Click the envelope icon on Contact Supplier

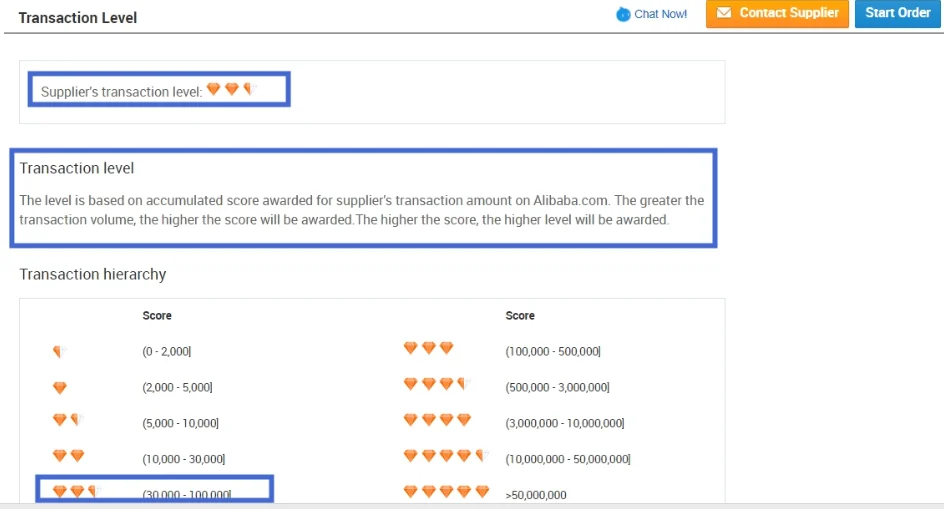(x=723, y=13)
